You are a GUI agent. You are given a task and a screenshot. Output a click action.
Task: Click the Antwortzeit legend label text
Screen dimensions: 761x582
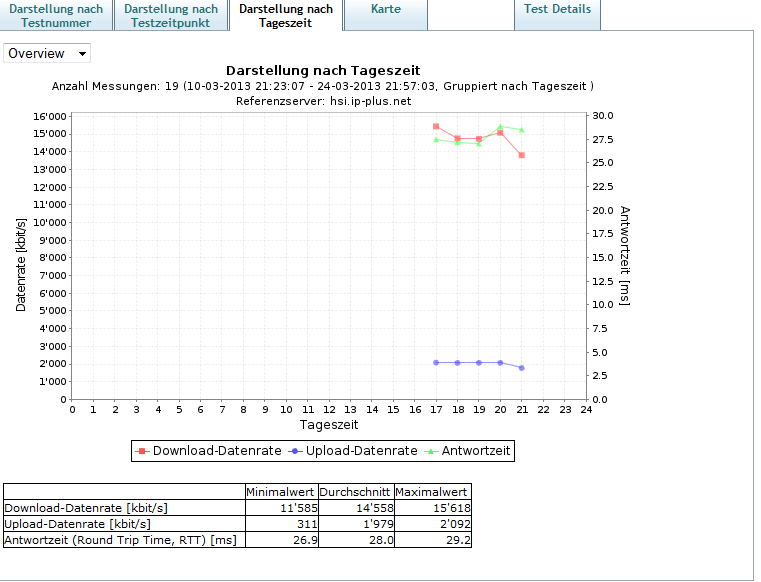pos(476,451)
